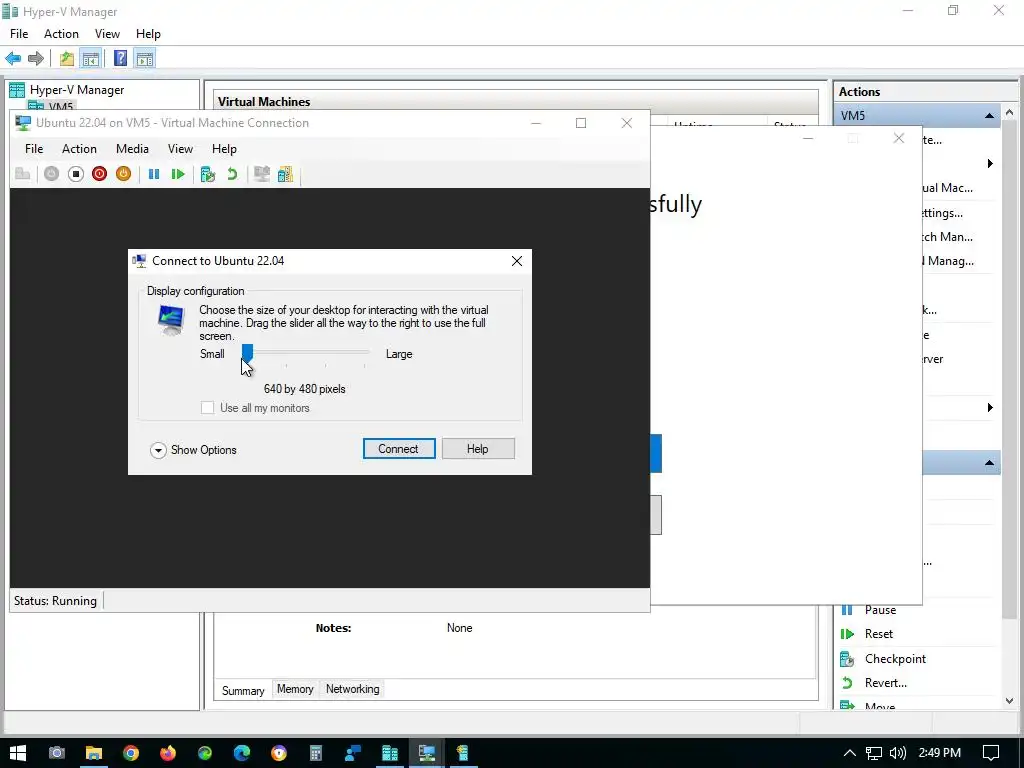Open View menu in VM Connection window
1024x768 pixels.
click(x=180, y=149)
